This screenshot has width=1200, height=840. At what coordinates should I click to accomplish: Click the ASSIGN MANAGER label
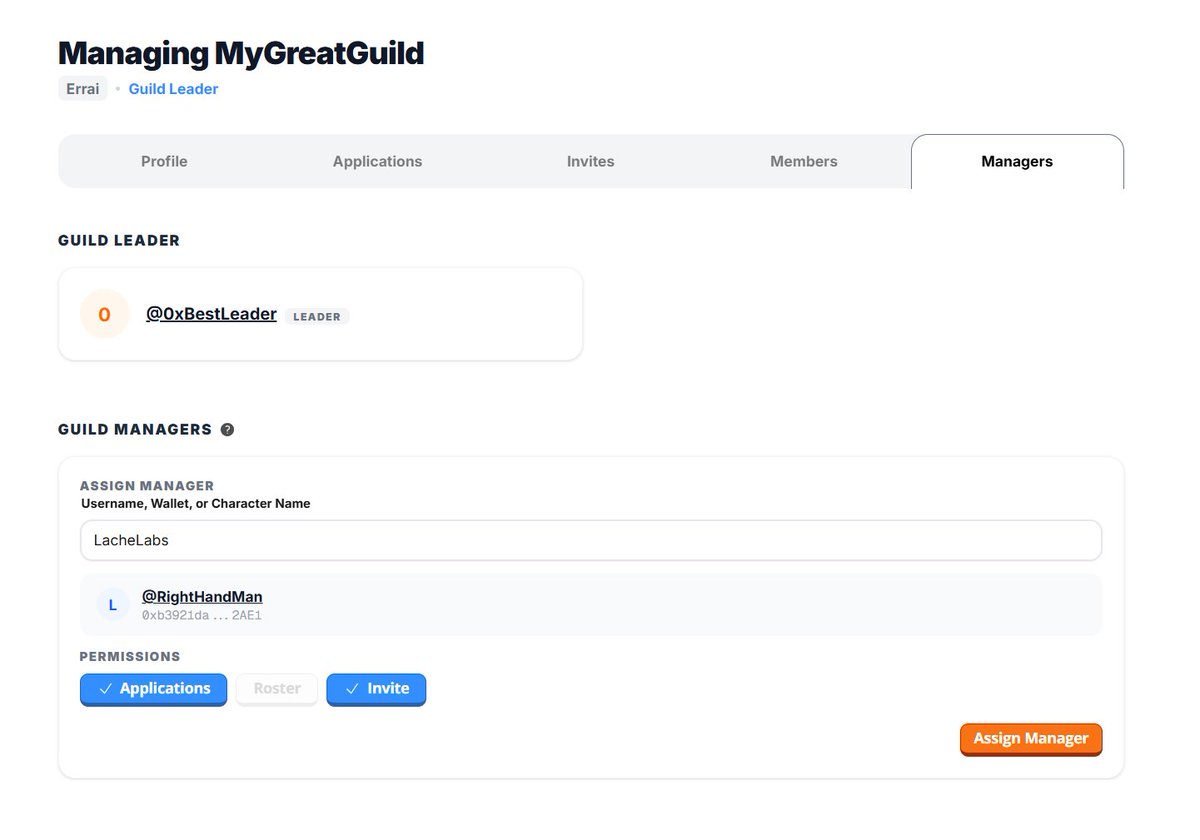click(x=147, y=486)
